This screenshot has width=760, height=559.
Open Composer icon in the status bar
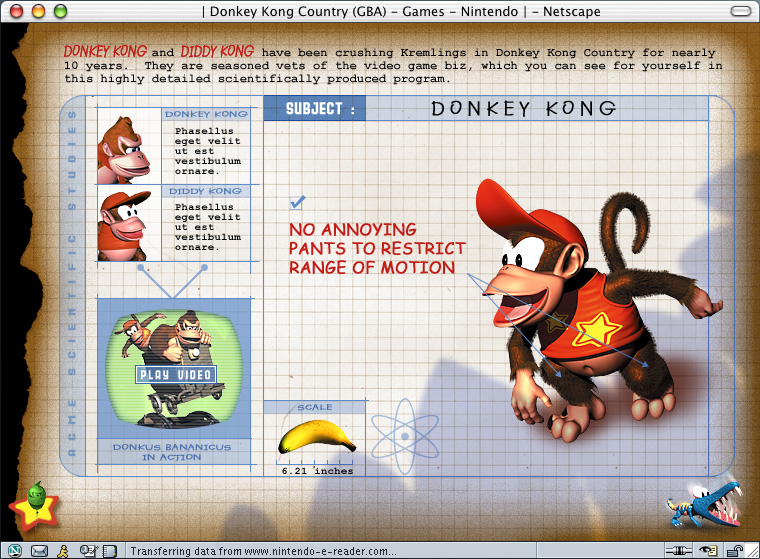click(x=87, y=550)
